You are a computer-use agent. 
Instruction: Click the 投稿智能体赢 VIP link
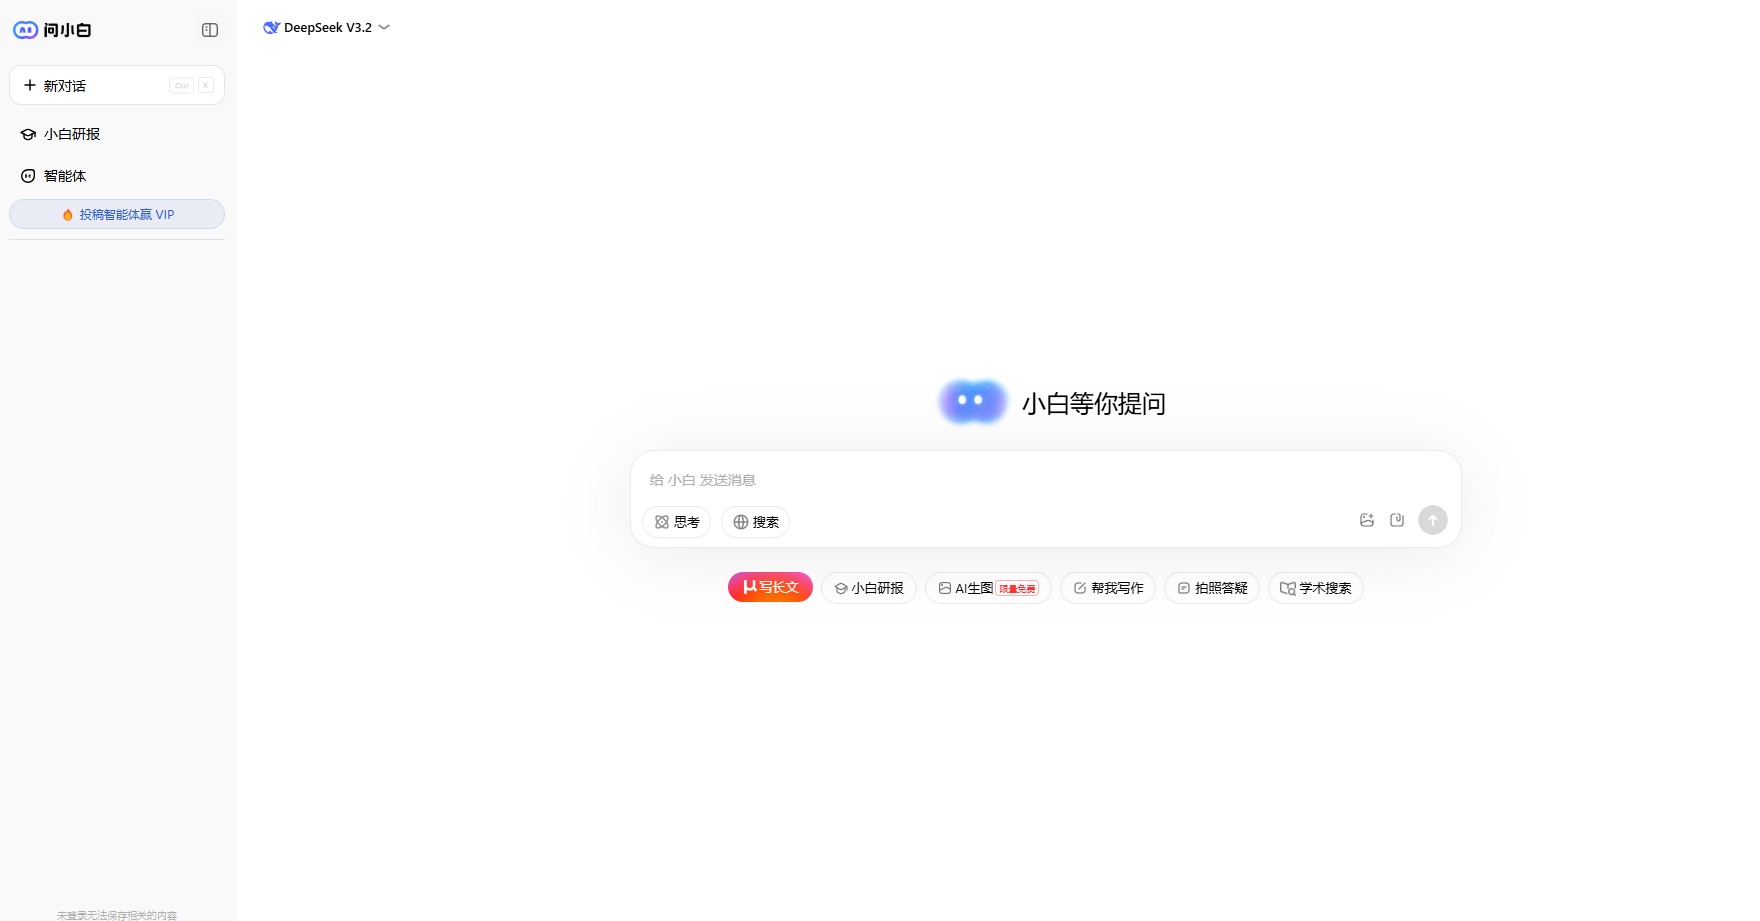126,214
